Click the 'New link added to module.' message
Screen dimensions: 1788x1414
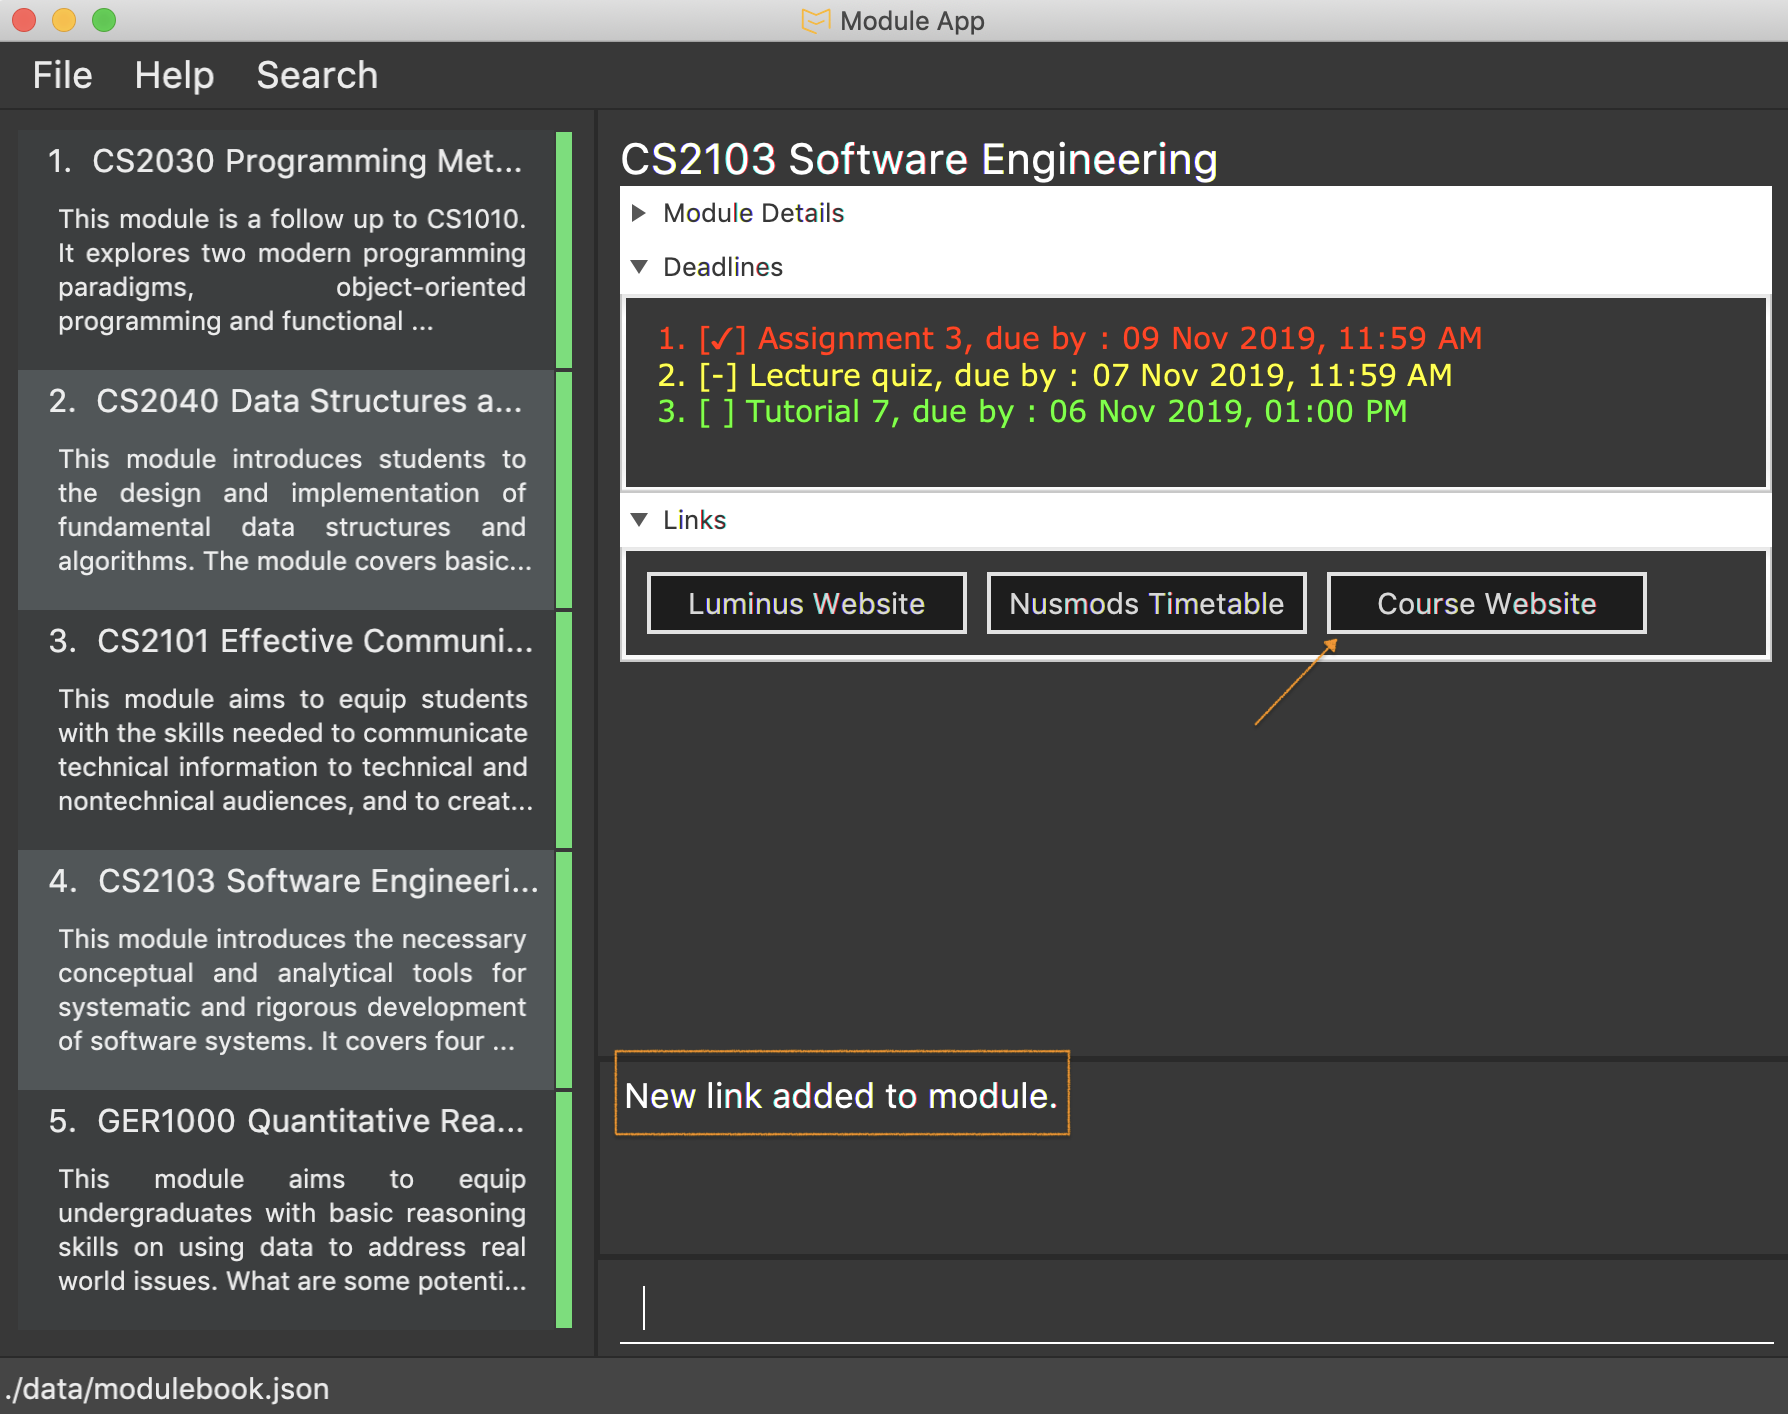(x=841, y=1096)
